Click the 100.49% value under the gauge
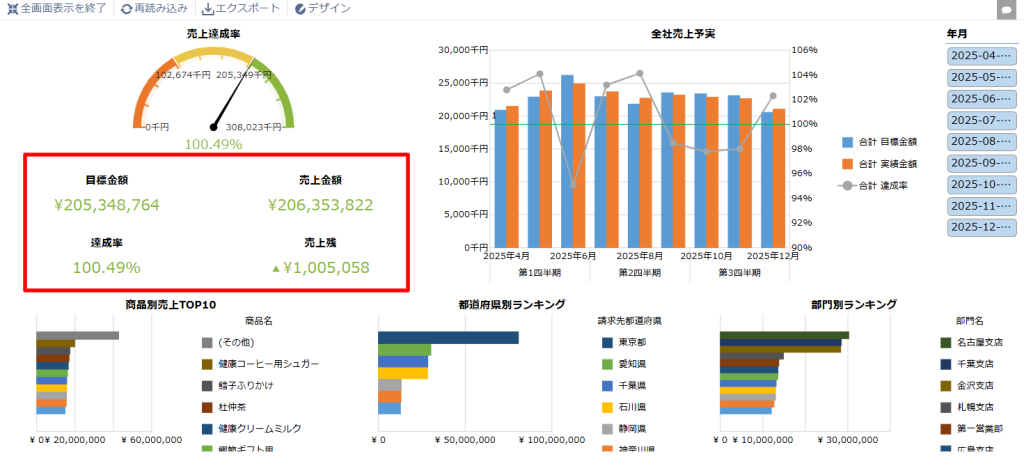Image resolution: width=1024 pixels, height=475 pixels. [x=214, y=144]
